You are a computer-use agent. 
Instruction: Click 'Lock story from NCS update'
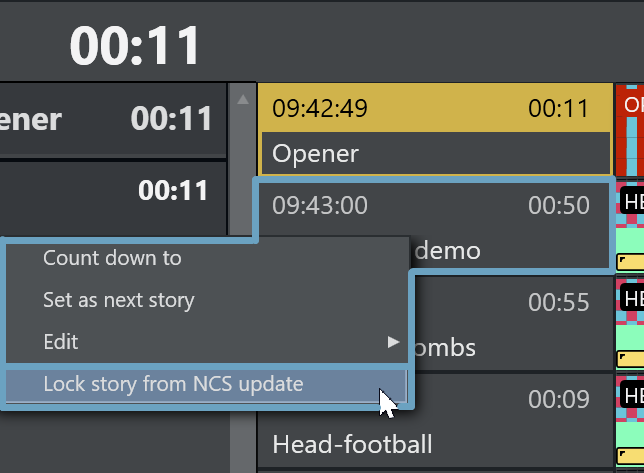[173, 384]
